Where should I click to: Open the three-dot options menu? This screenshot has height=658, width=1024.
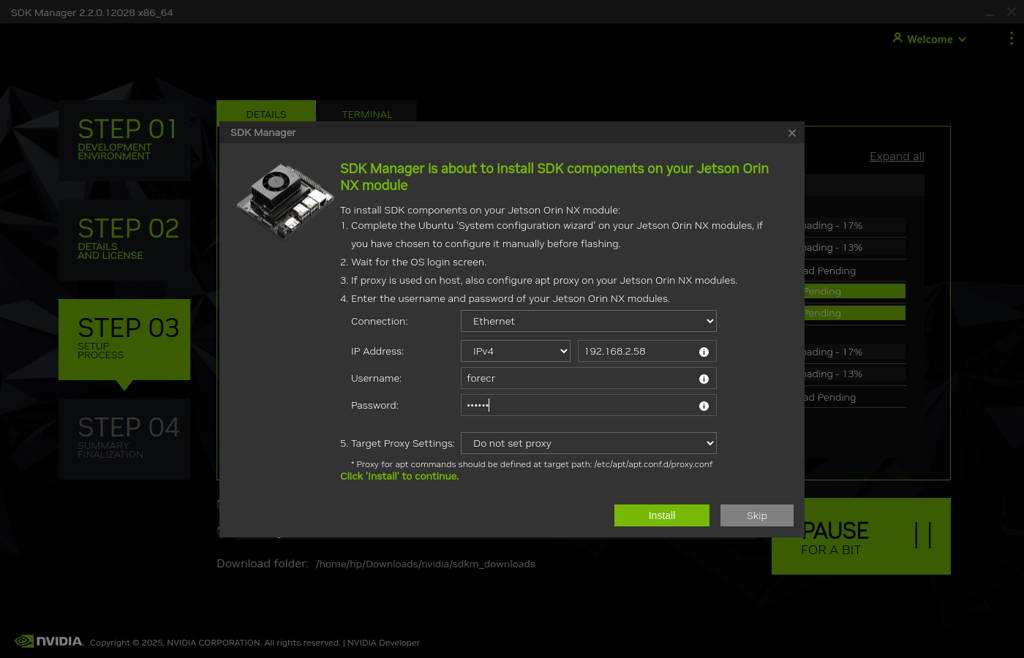click(x=1012, y=39)
